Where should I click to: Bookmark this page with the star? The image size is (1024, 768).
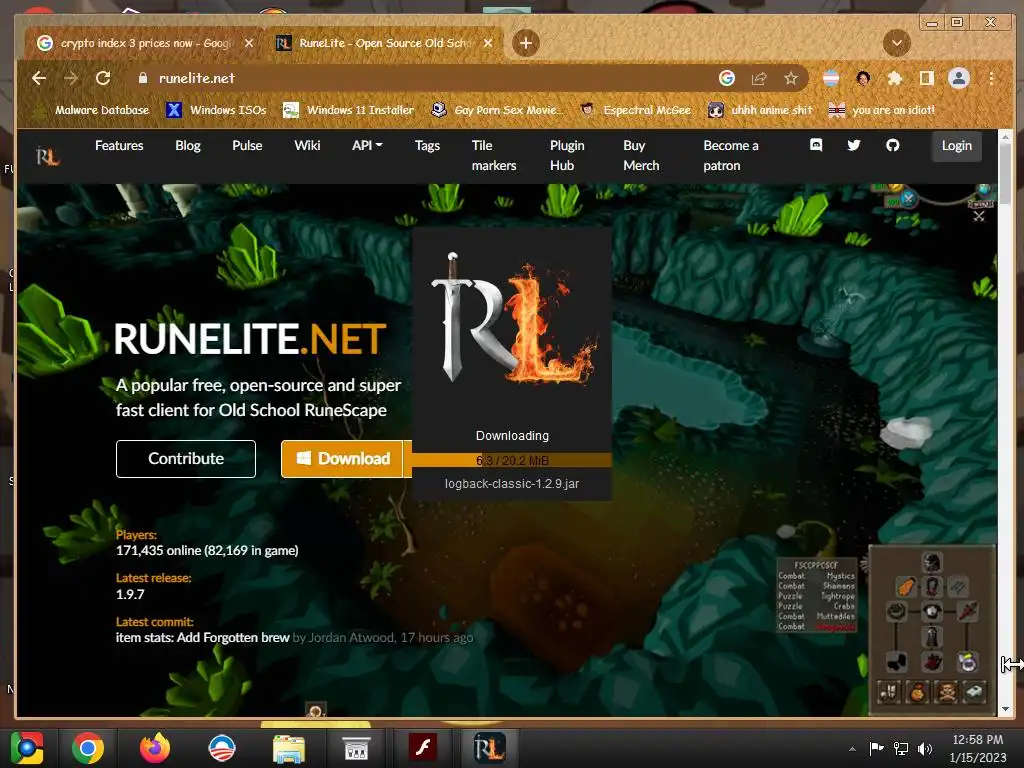coord(791,78)
